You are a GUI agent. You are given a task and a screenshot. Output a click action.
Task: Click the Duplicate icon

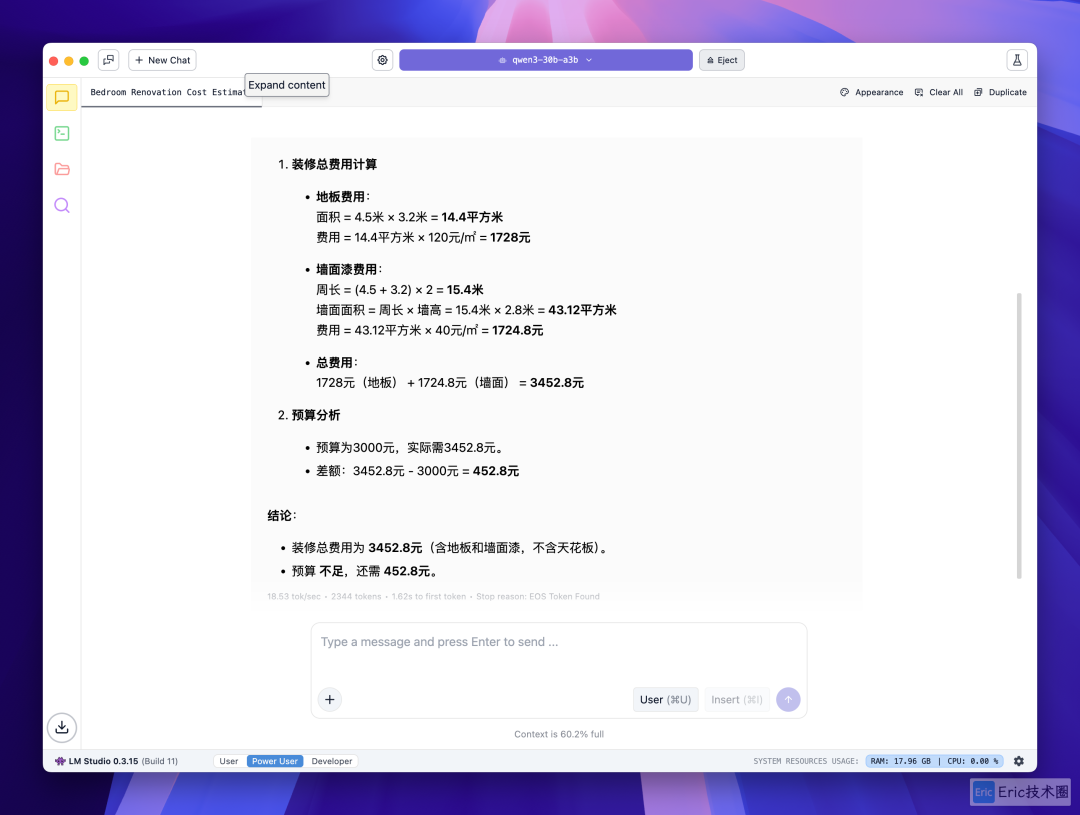pyautogui.click(x=978, y=92)
